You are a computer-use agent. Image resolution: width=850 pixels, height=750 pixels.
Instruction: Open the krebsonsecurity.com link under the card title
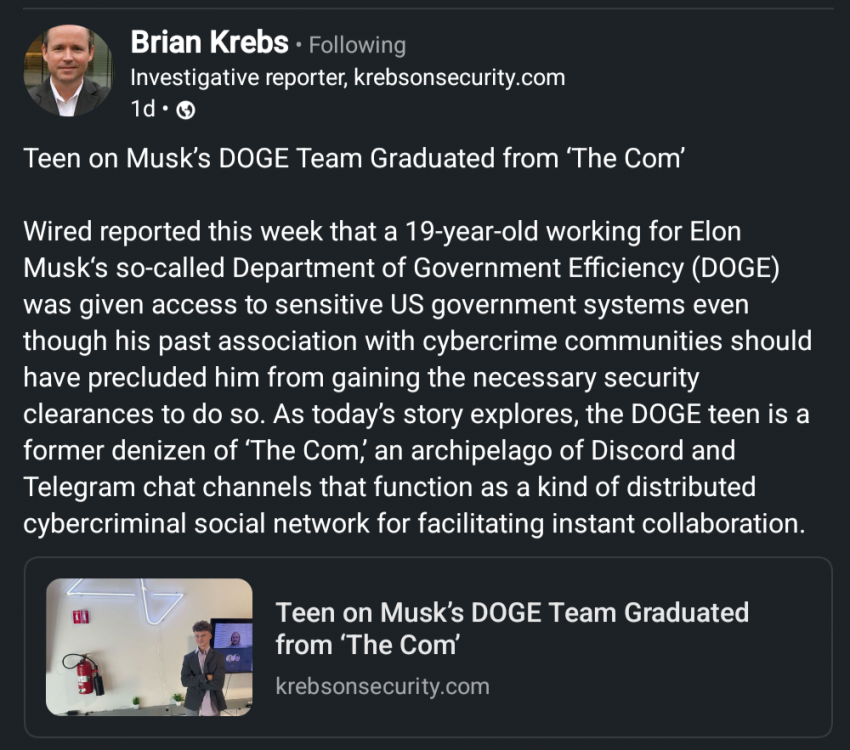(383, 686)
